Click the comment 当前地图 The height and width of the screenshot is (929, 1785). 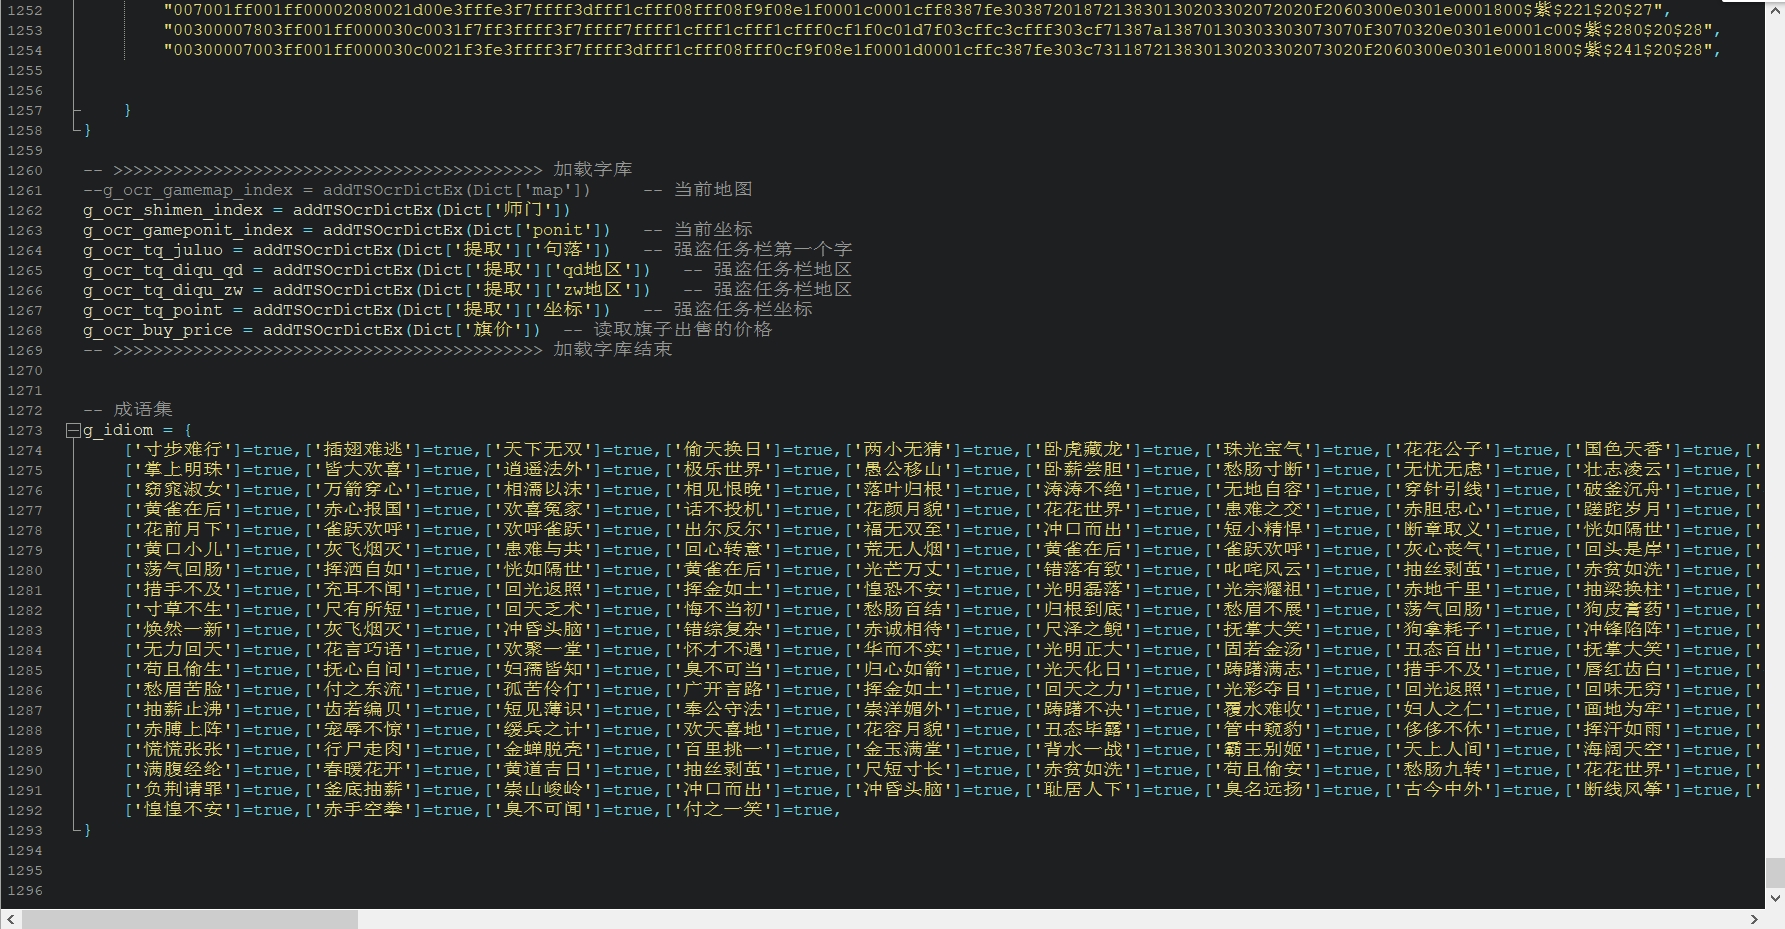pyautogui.click(x=713, y=190)
